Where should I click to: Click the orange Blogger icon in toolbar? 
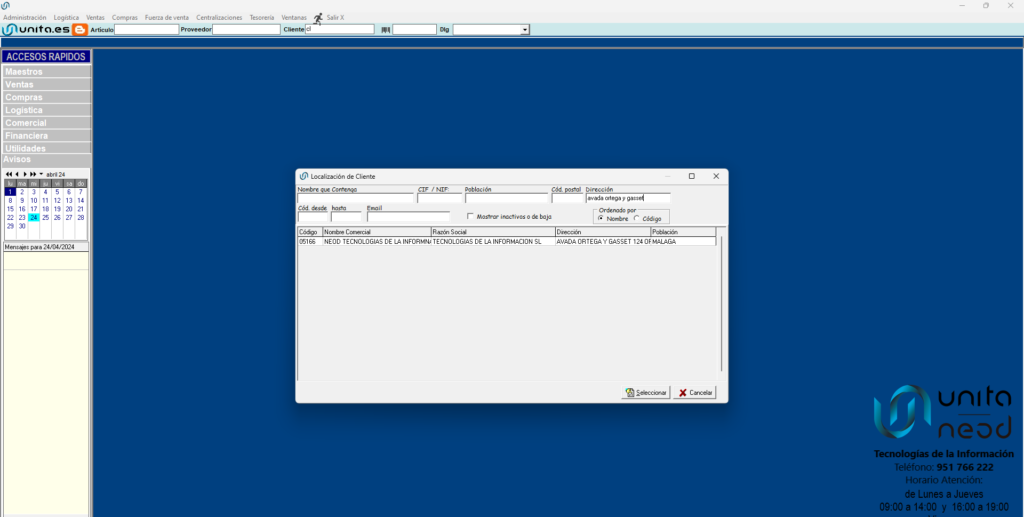(x=80, y=30)
